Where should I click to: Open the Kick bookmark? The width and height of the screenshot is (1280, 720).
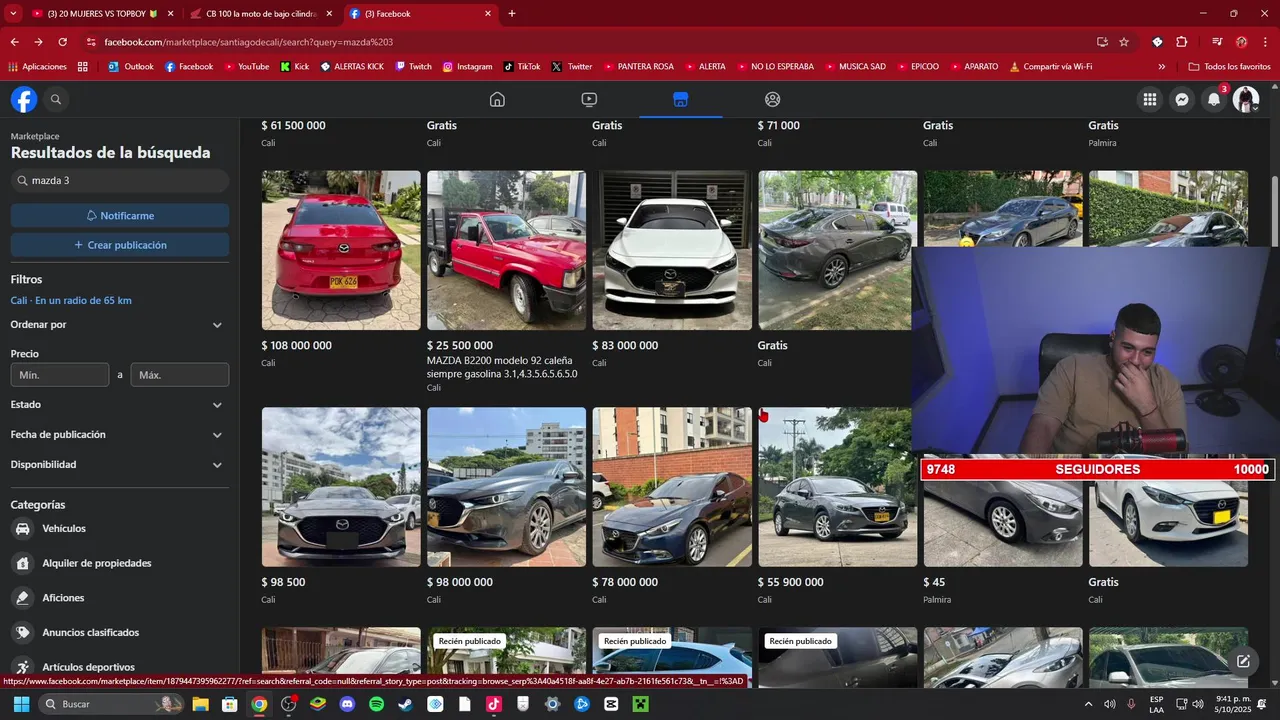point(294,67)
